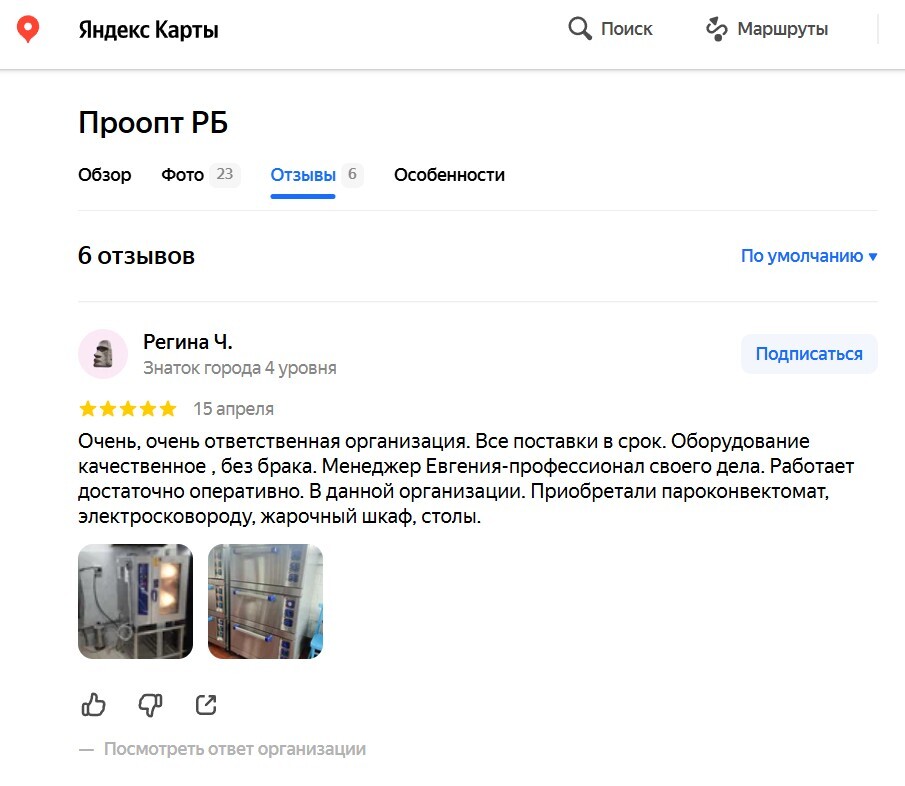The width and height of the screenshot is (905, 786).
Task: Dislike the review with thumbs down
Action: coord(150,705)
